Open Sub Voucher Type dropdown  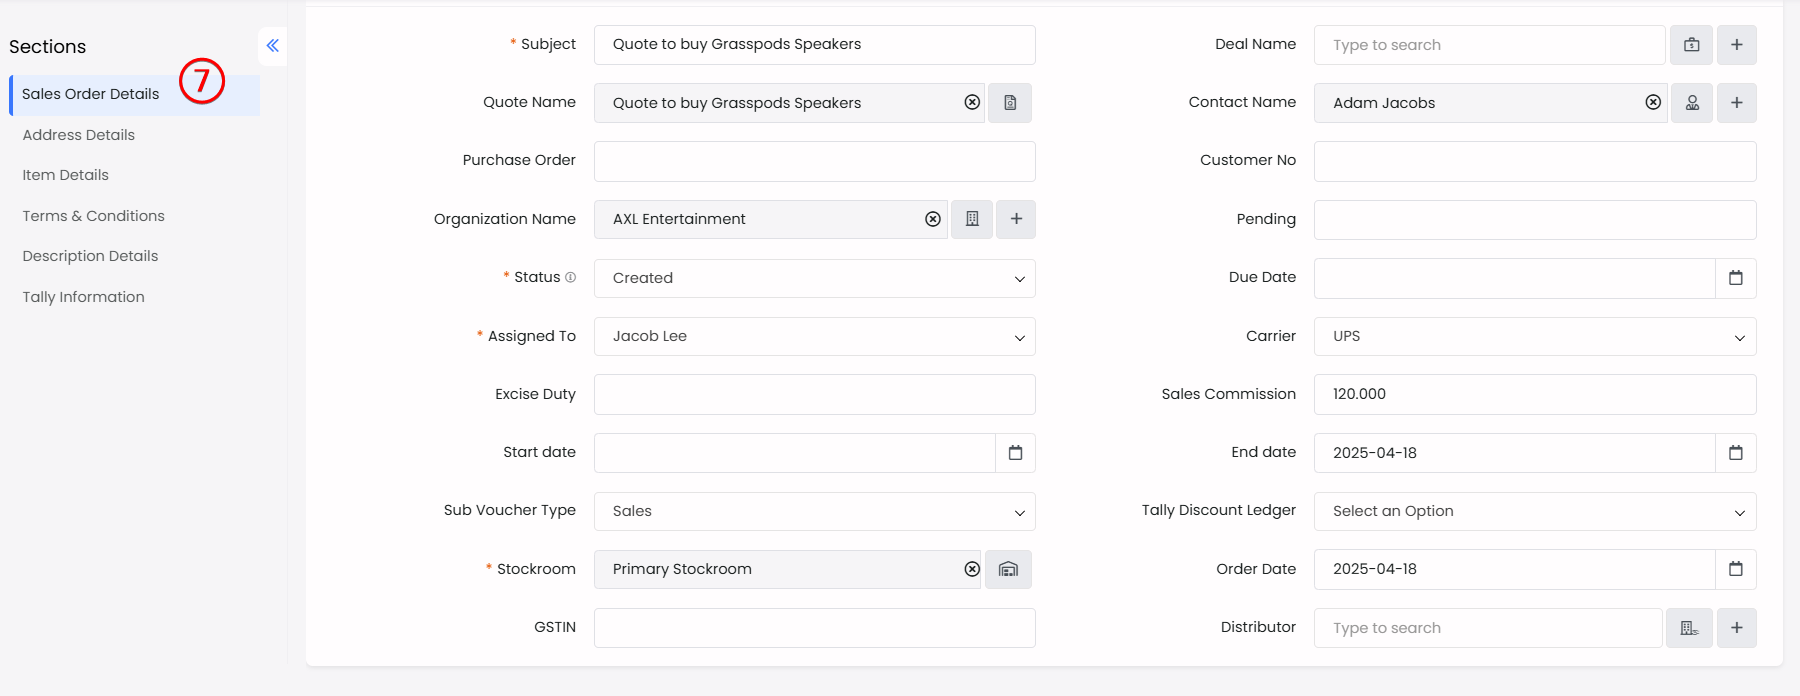pyautogui.click(x=814, y=511)
